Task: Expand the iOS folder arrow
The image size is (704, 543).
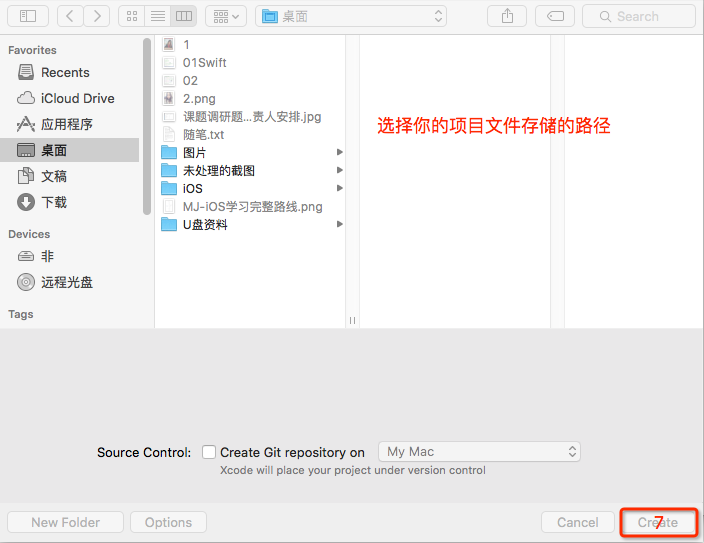Action: click(340, 188)
